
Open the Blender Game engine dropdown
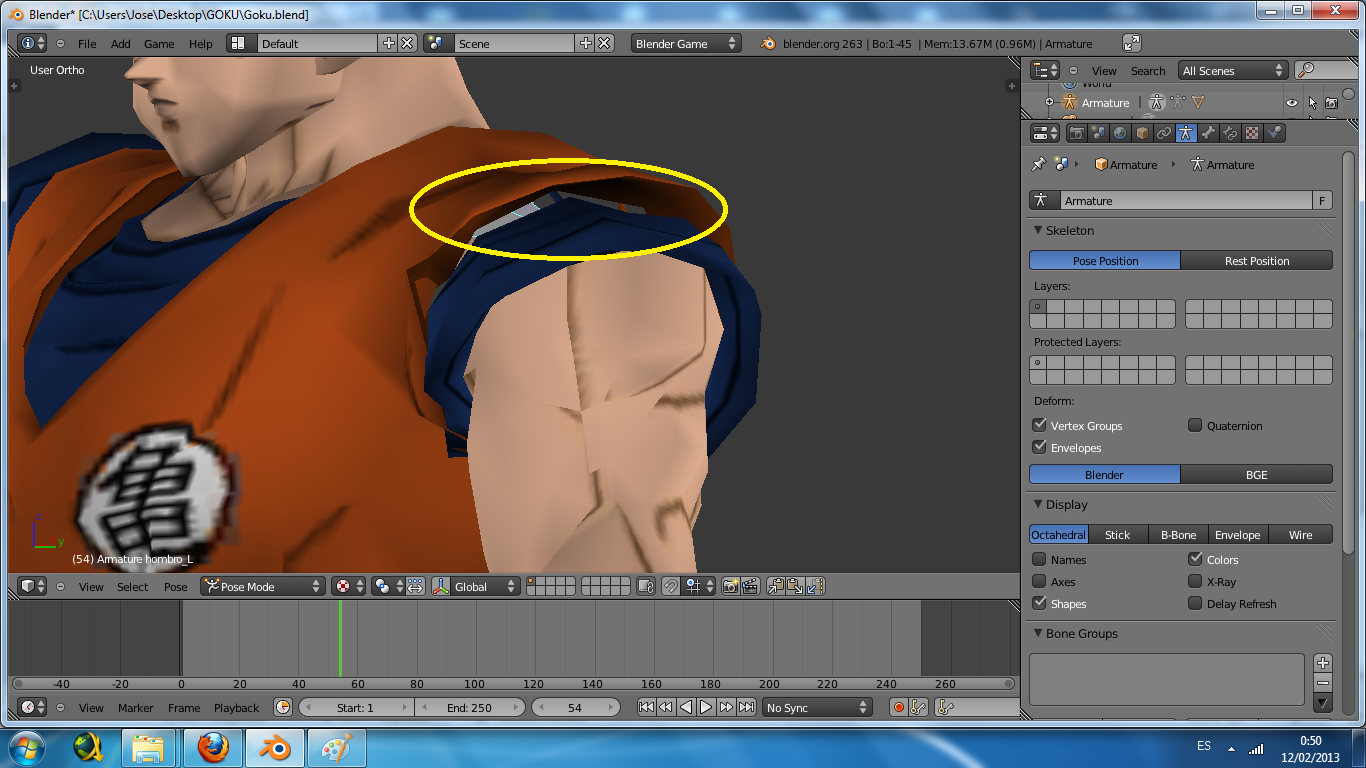(x=685, y=44)
